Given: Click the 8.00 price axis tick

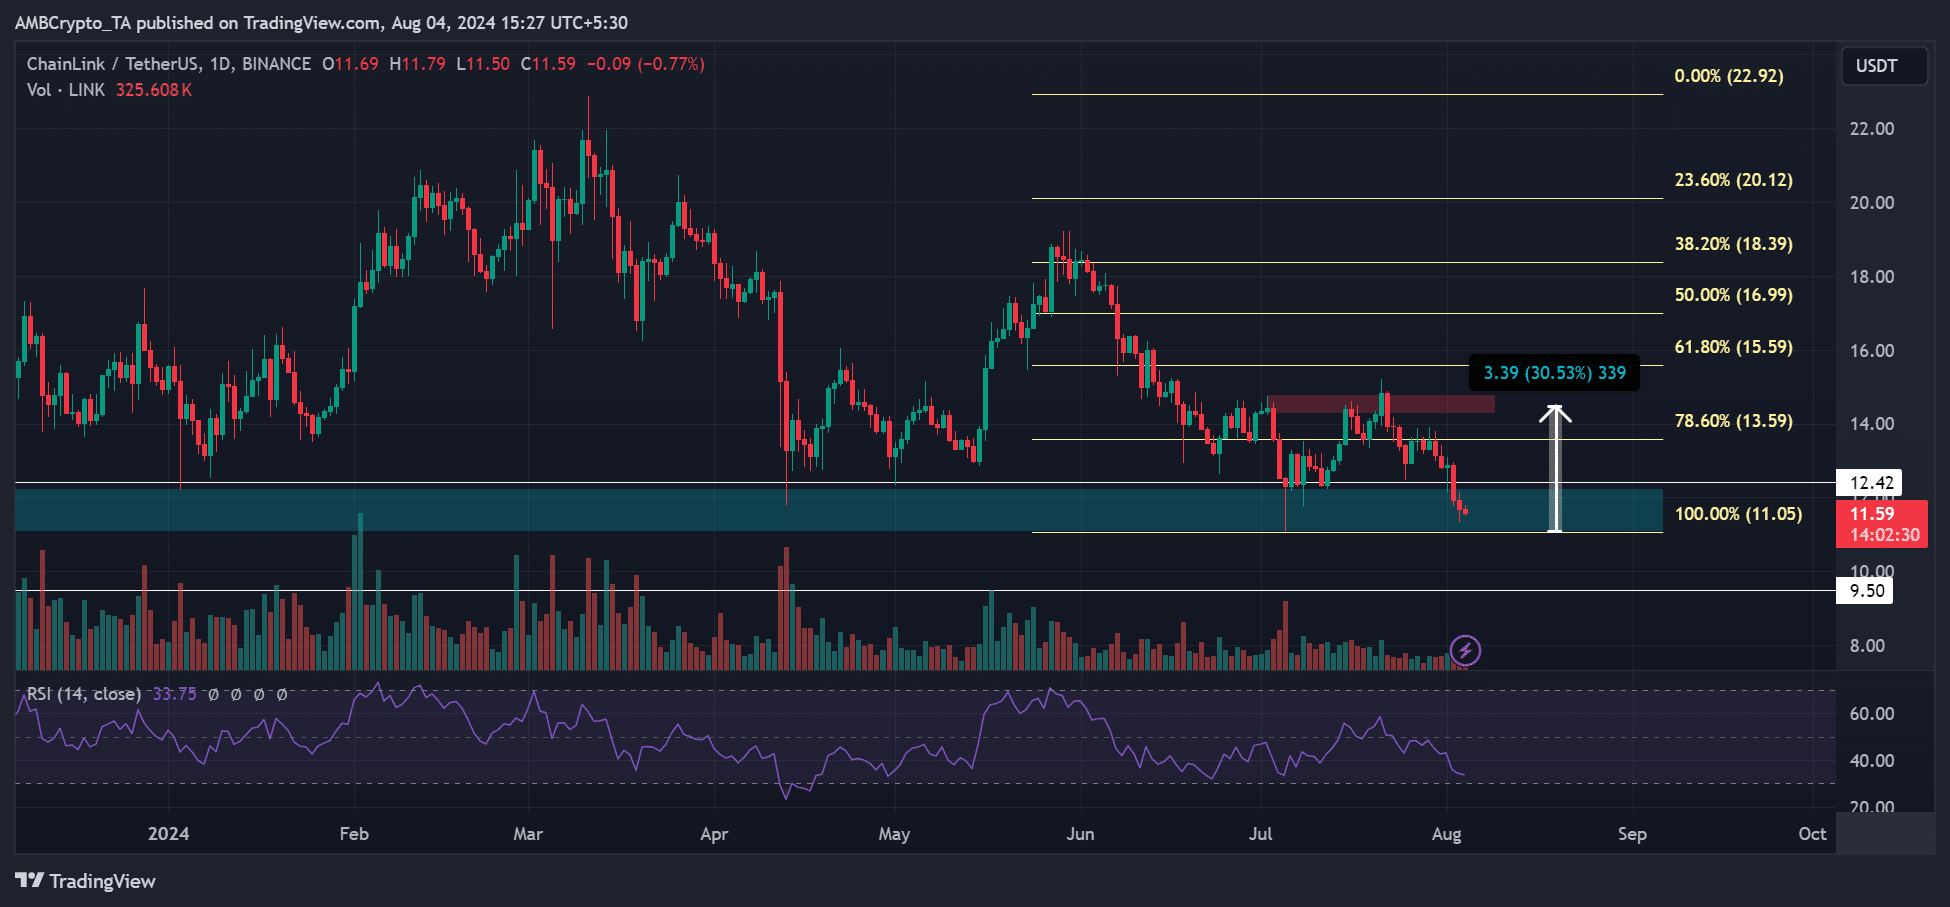Looking at the screenshot, I should 1867,646.
